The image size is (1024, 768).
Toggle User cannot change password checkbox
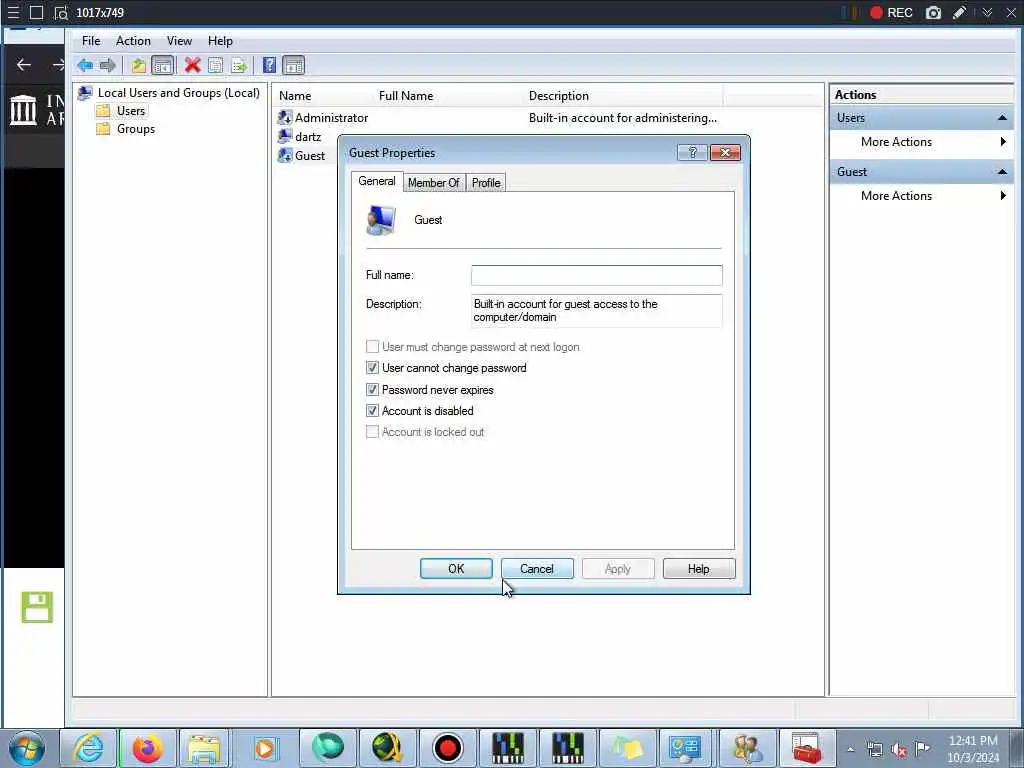(x=372, y=368)
